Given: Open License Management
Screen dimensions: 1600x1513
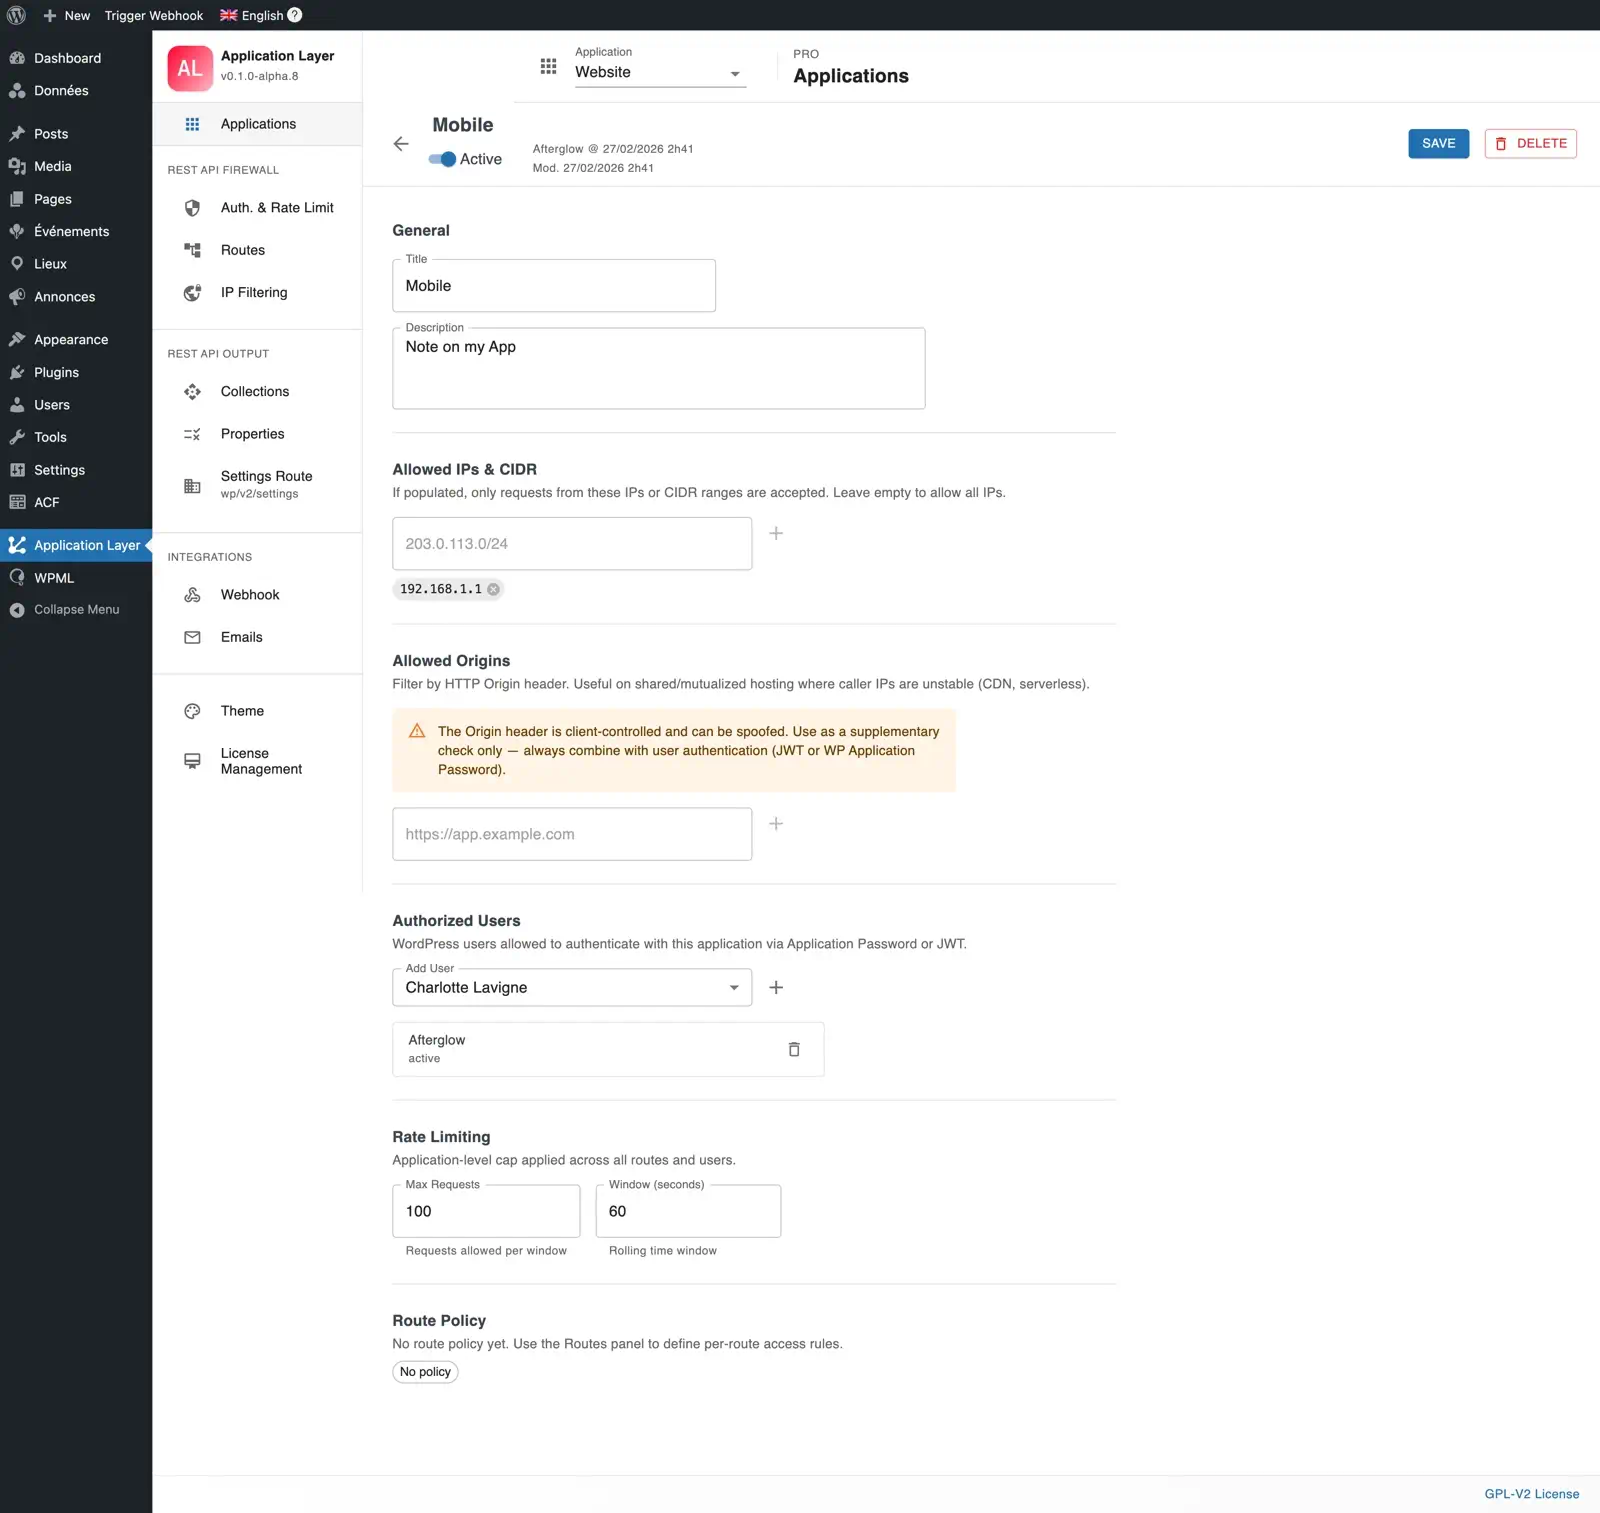Looking at the screenshot, I should tap(260, 760).
